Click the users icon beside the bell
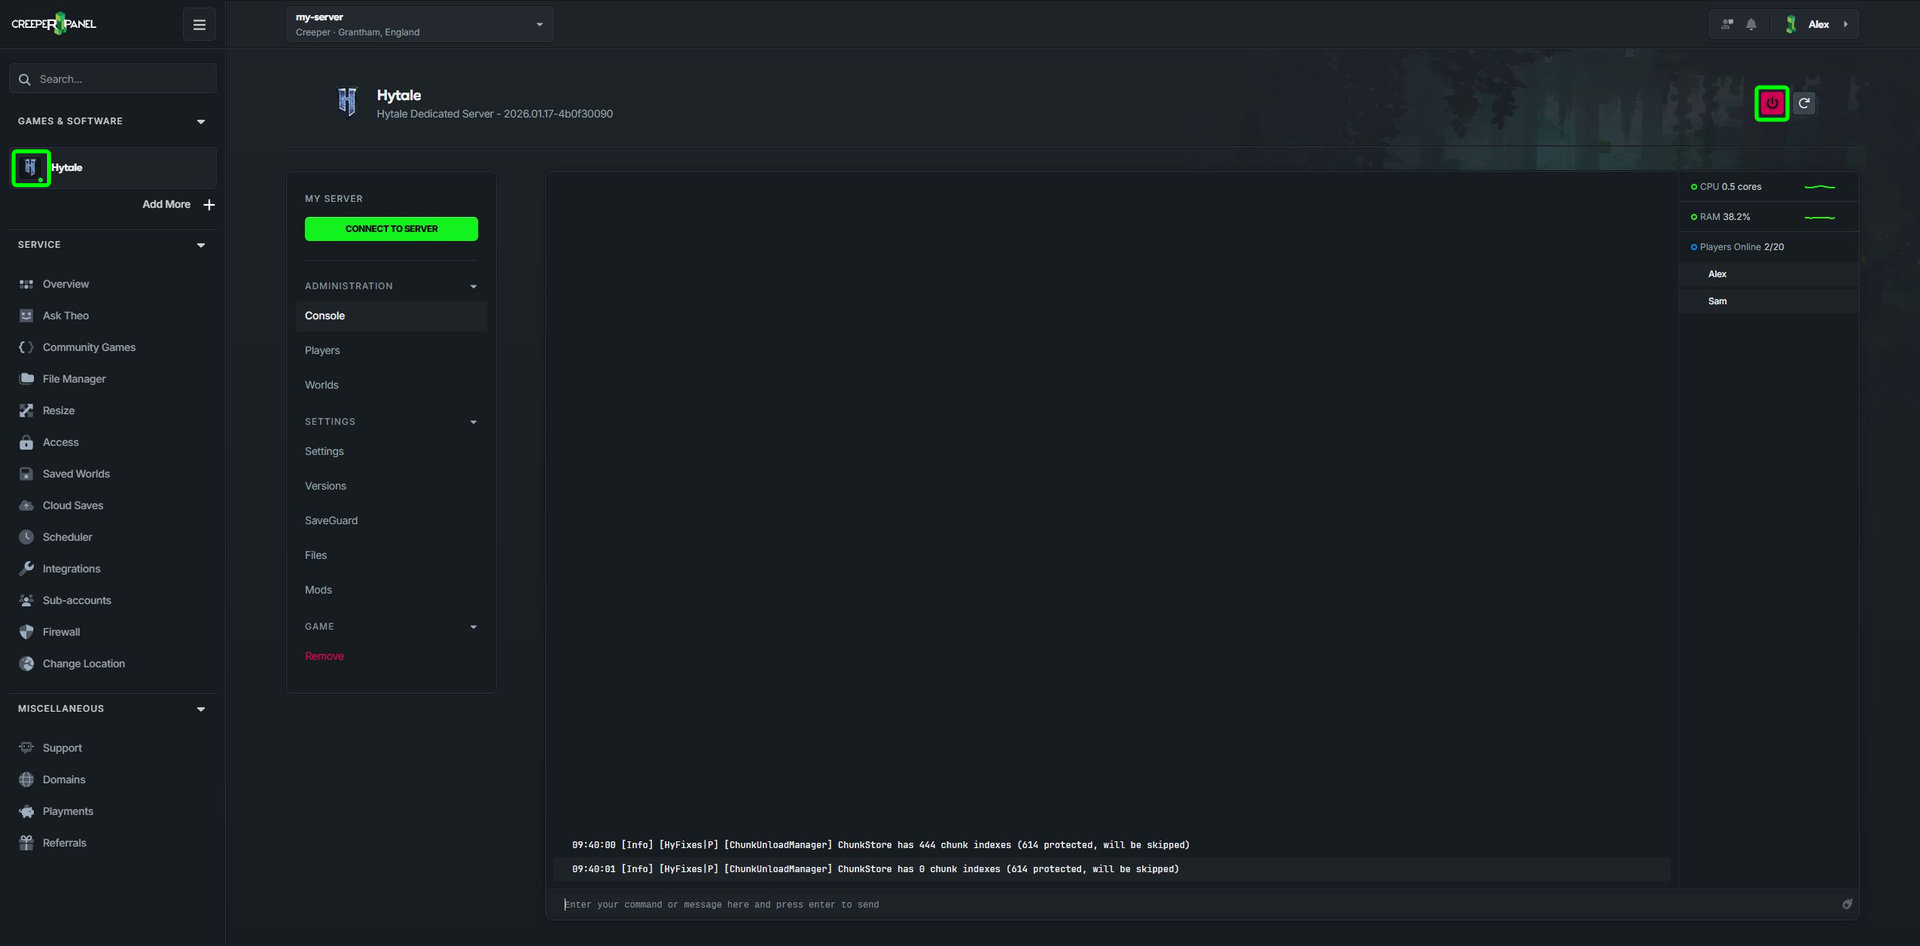This screenshot has height=946, width=1920. (x=1727, y=25)
